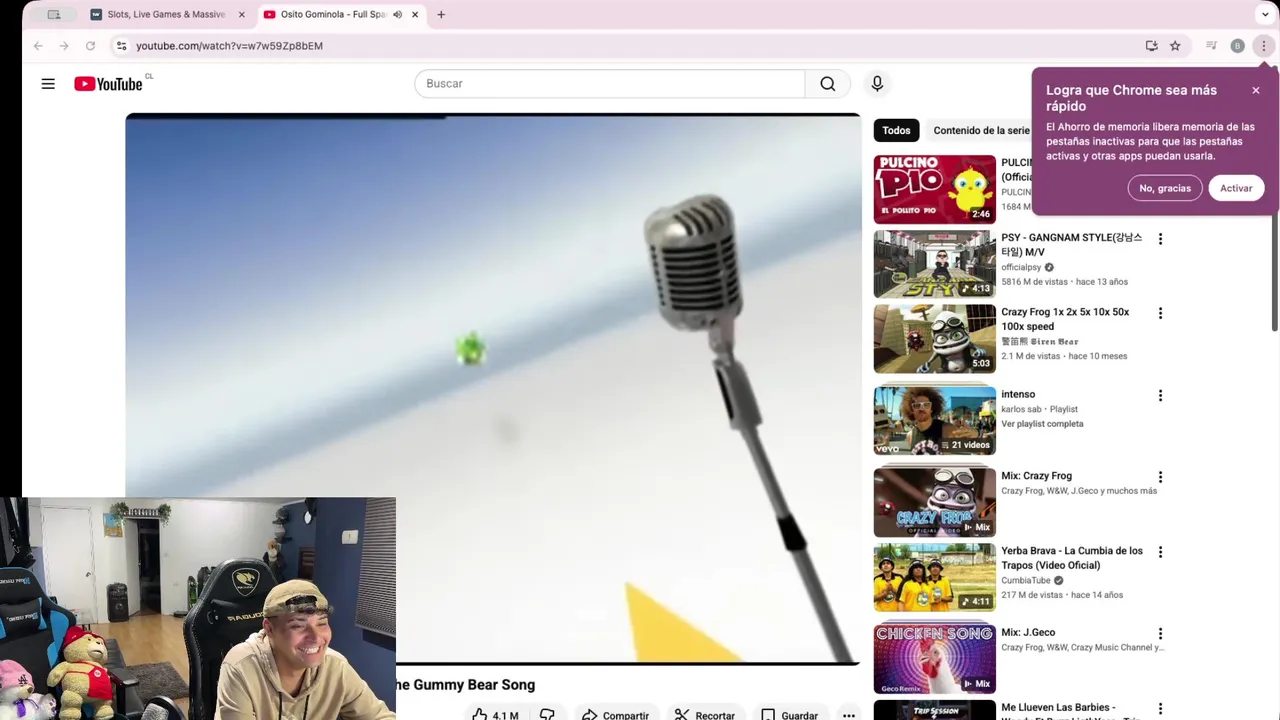Open the Pulcino Pio video thumbnail

935,189
